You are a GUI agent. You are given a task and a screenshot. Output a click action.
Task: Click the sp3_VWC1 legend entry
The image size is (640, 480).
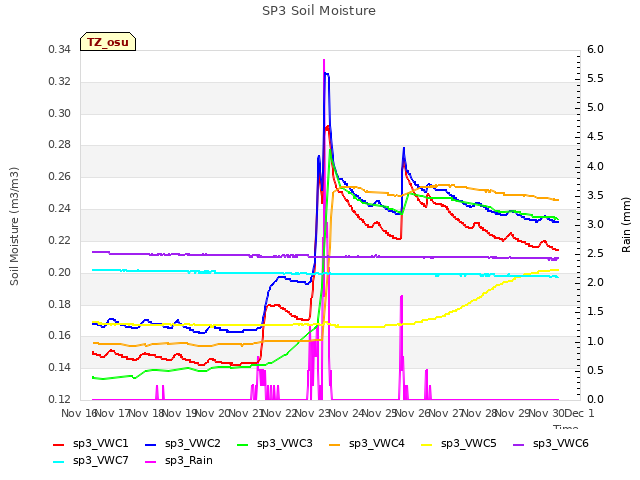click(91, 444)
